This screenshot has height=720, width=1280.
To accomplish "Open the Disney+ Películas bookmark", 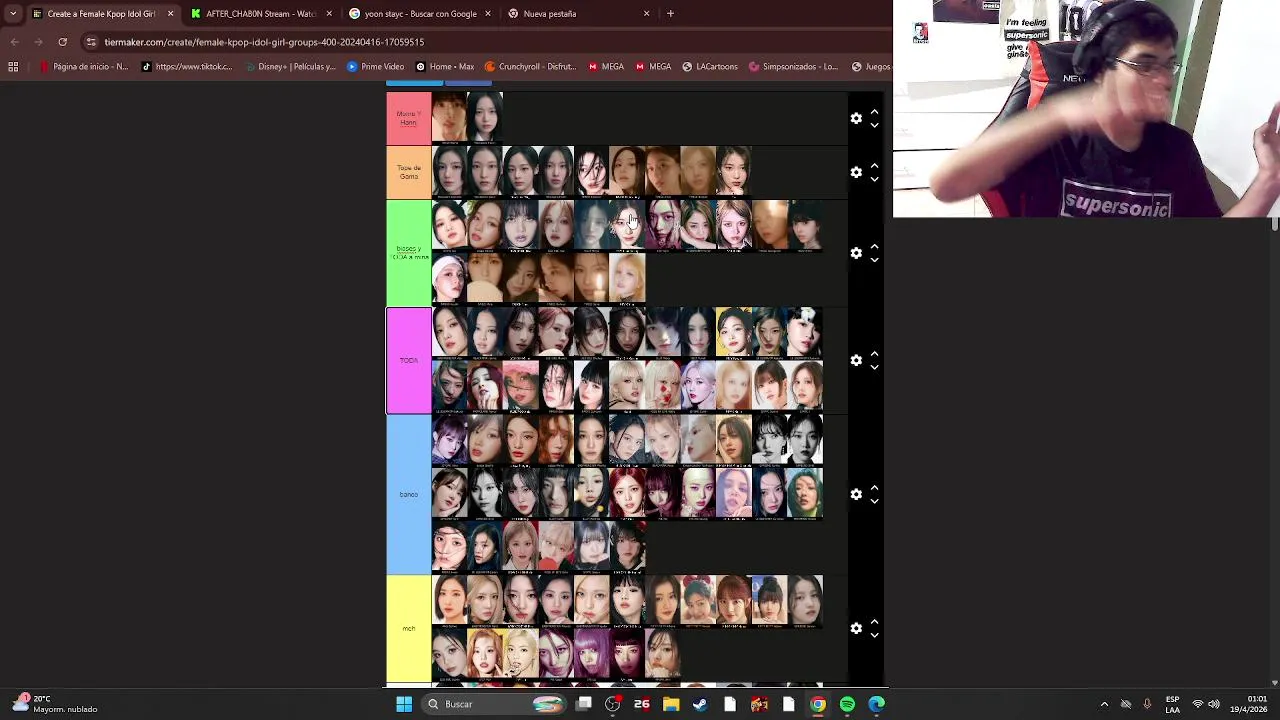I will (291, 67).
